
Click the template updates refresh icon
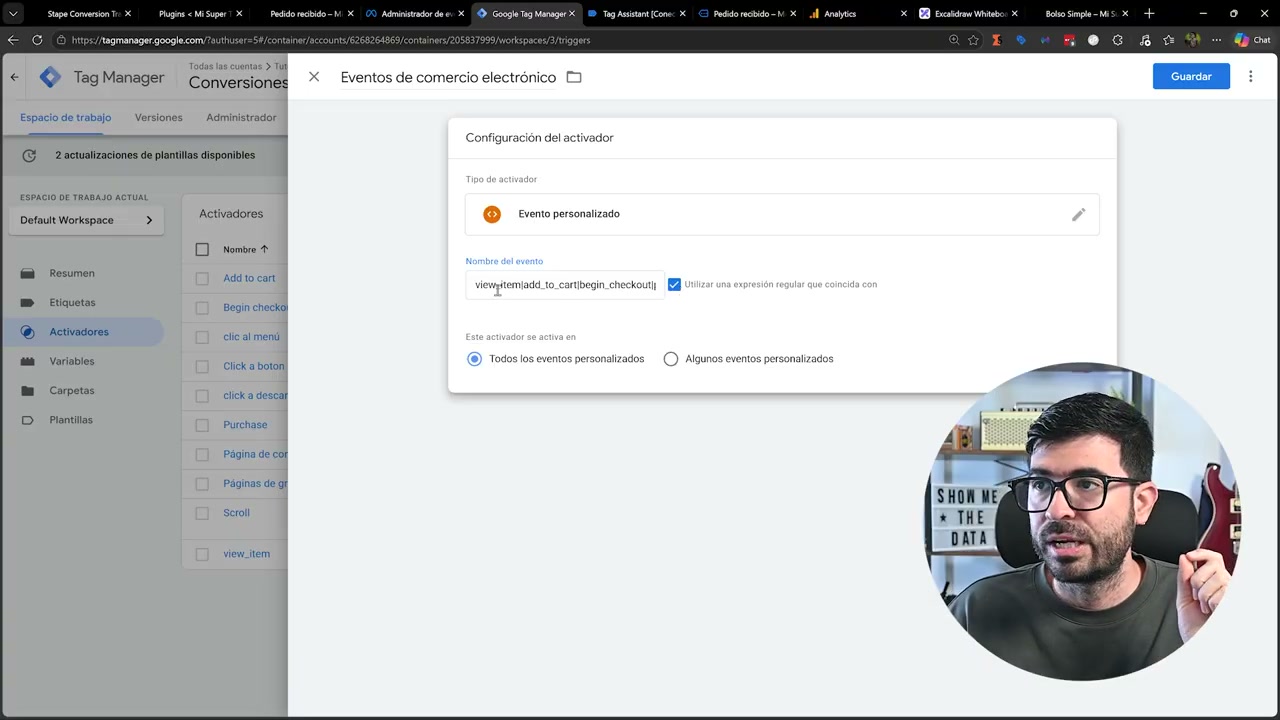[29, 155]
